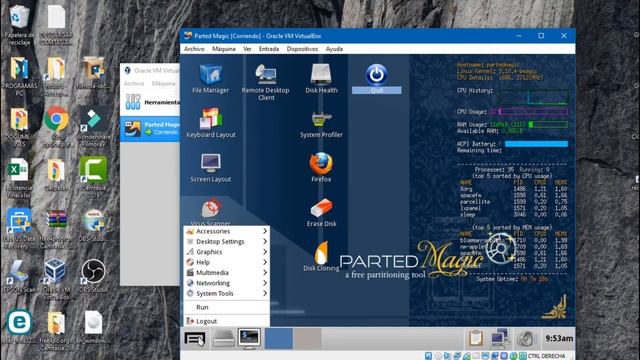Viewport: 640px width, 360px height.
Task: Click the 9:53am clock
Action: coord(559,338)
